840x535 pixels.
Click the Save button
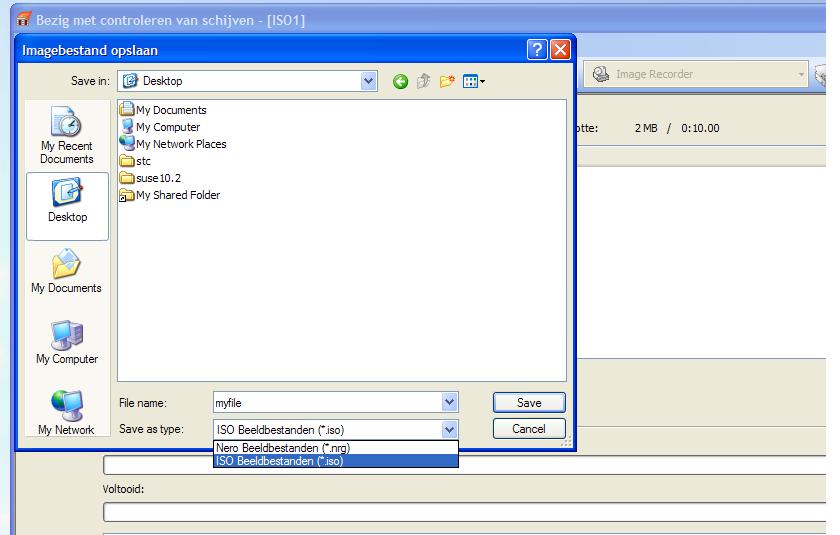pos(529,403)
